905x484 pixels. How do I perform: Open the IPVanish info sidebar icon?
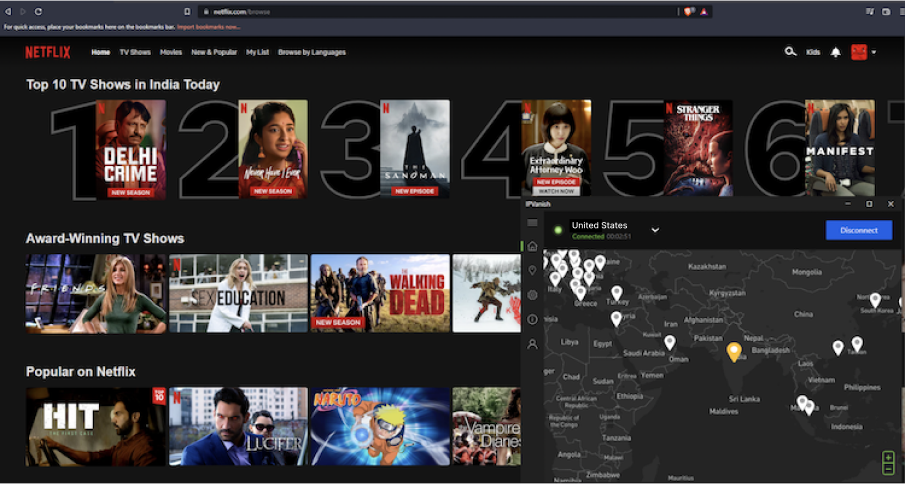tap(532, 319)
